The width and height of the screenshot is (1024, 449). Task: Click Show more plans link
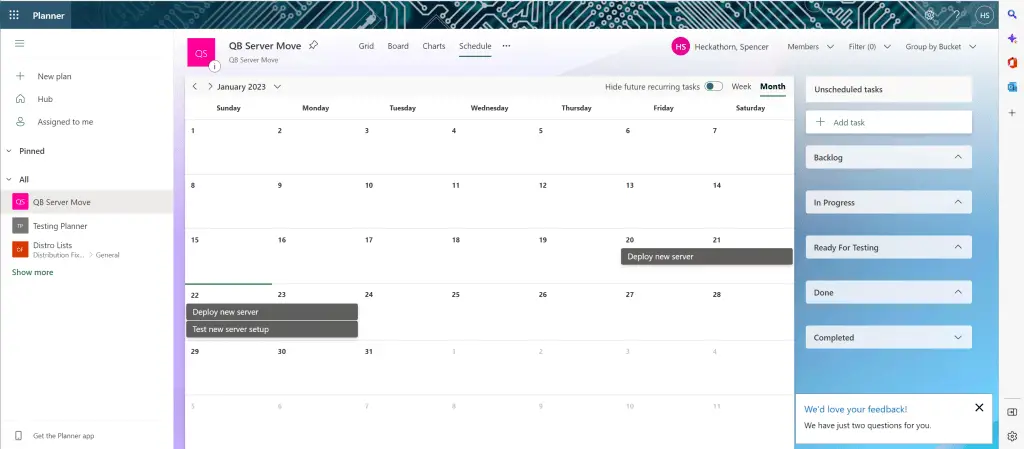[x=33, y=272]
